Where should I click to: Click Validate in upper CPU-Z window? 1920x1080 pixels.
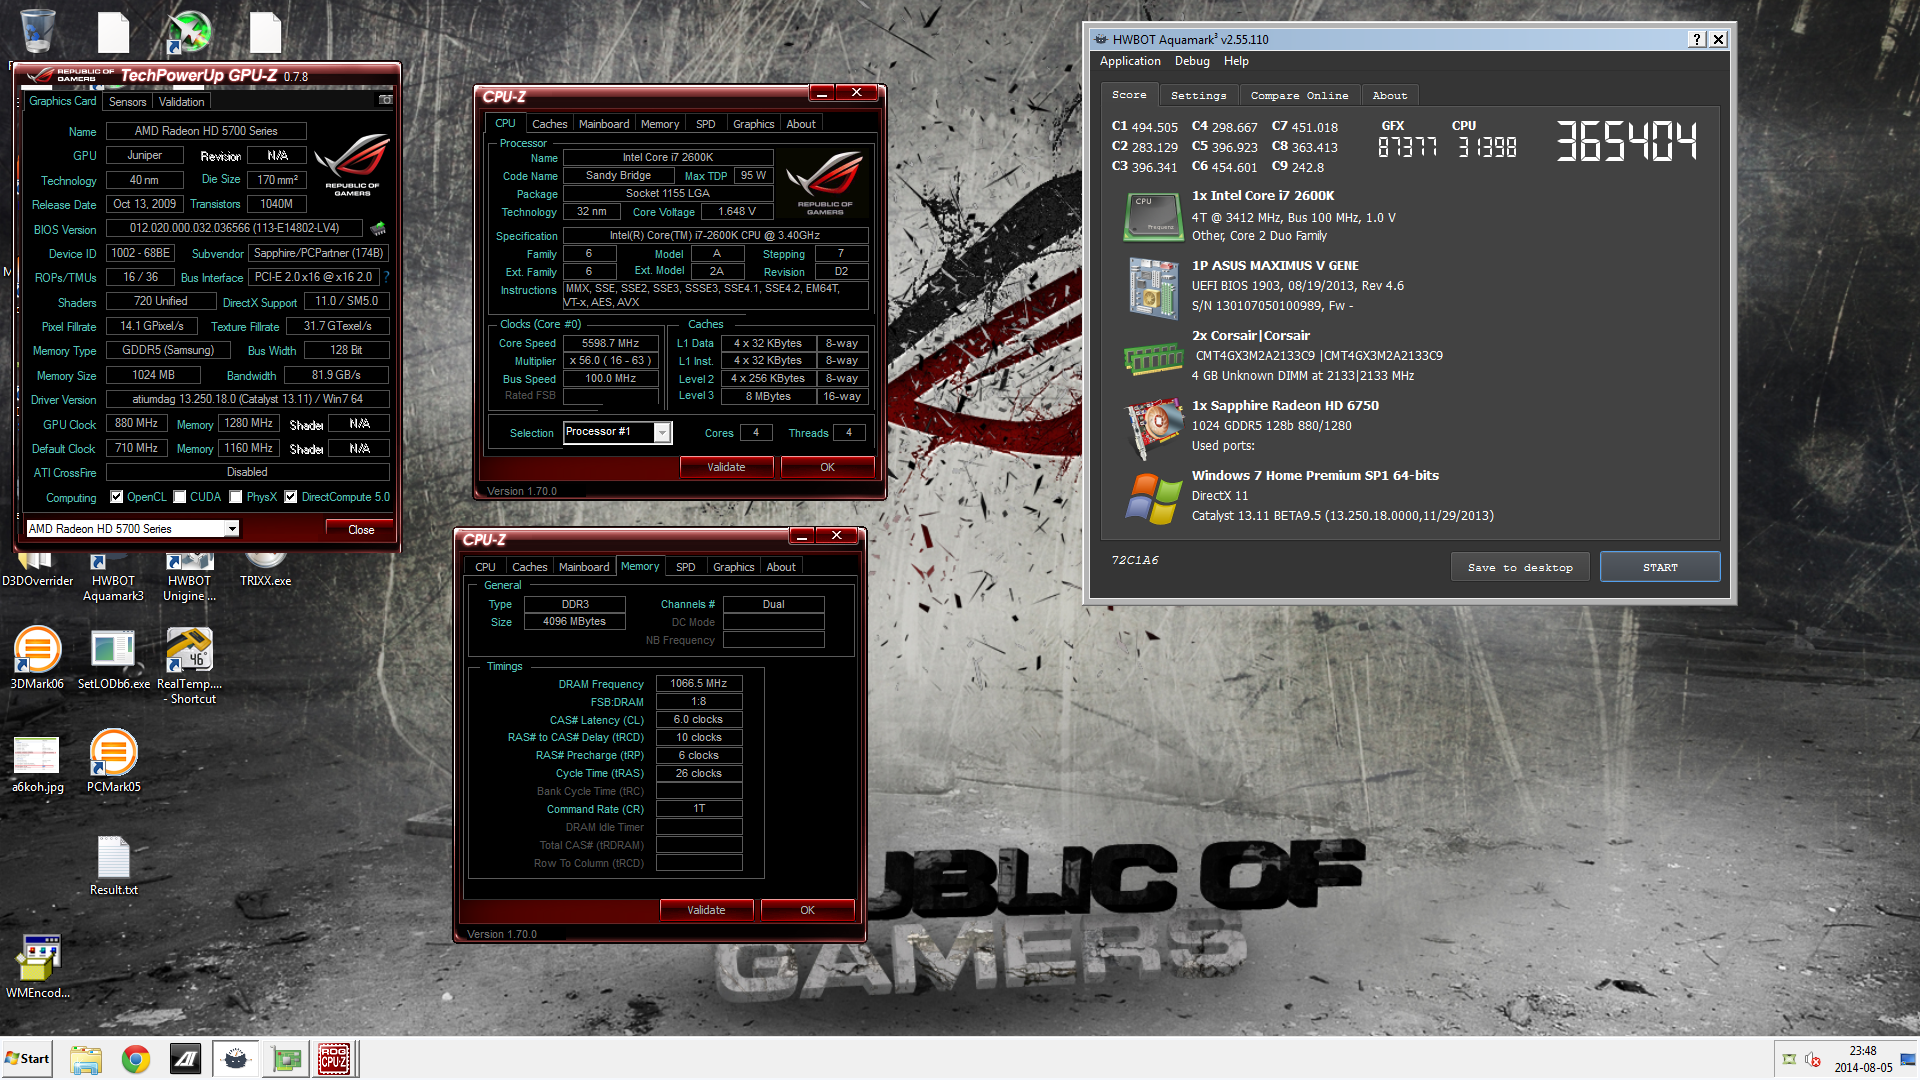(726, 467)
